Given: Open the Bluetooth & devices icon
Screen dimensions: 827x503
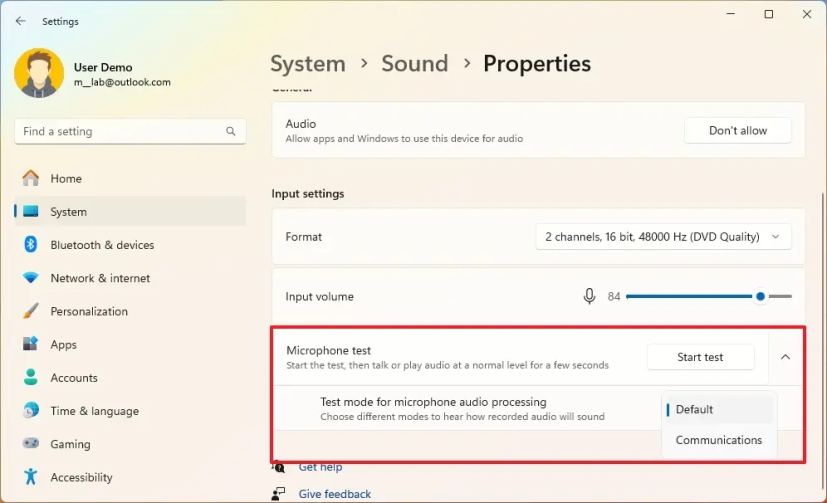Looking at the screenshot, I should pos(31,245).
